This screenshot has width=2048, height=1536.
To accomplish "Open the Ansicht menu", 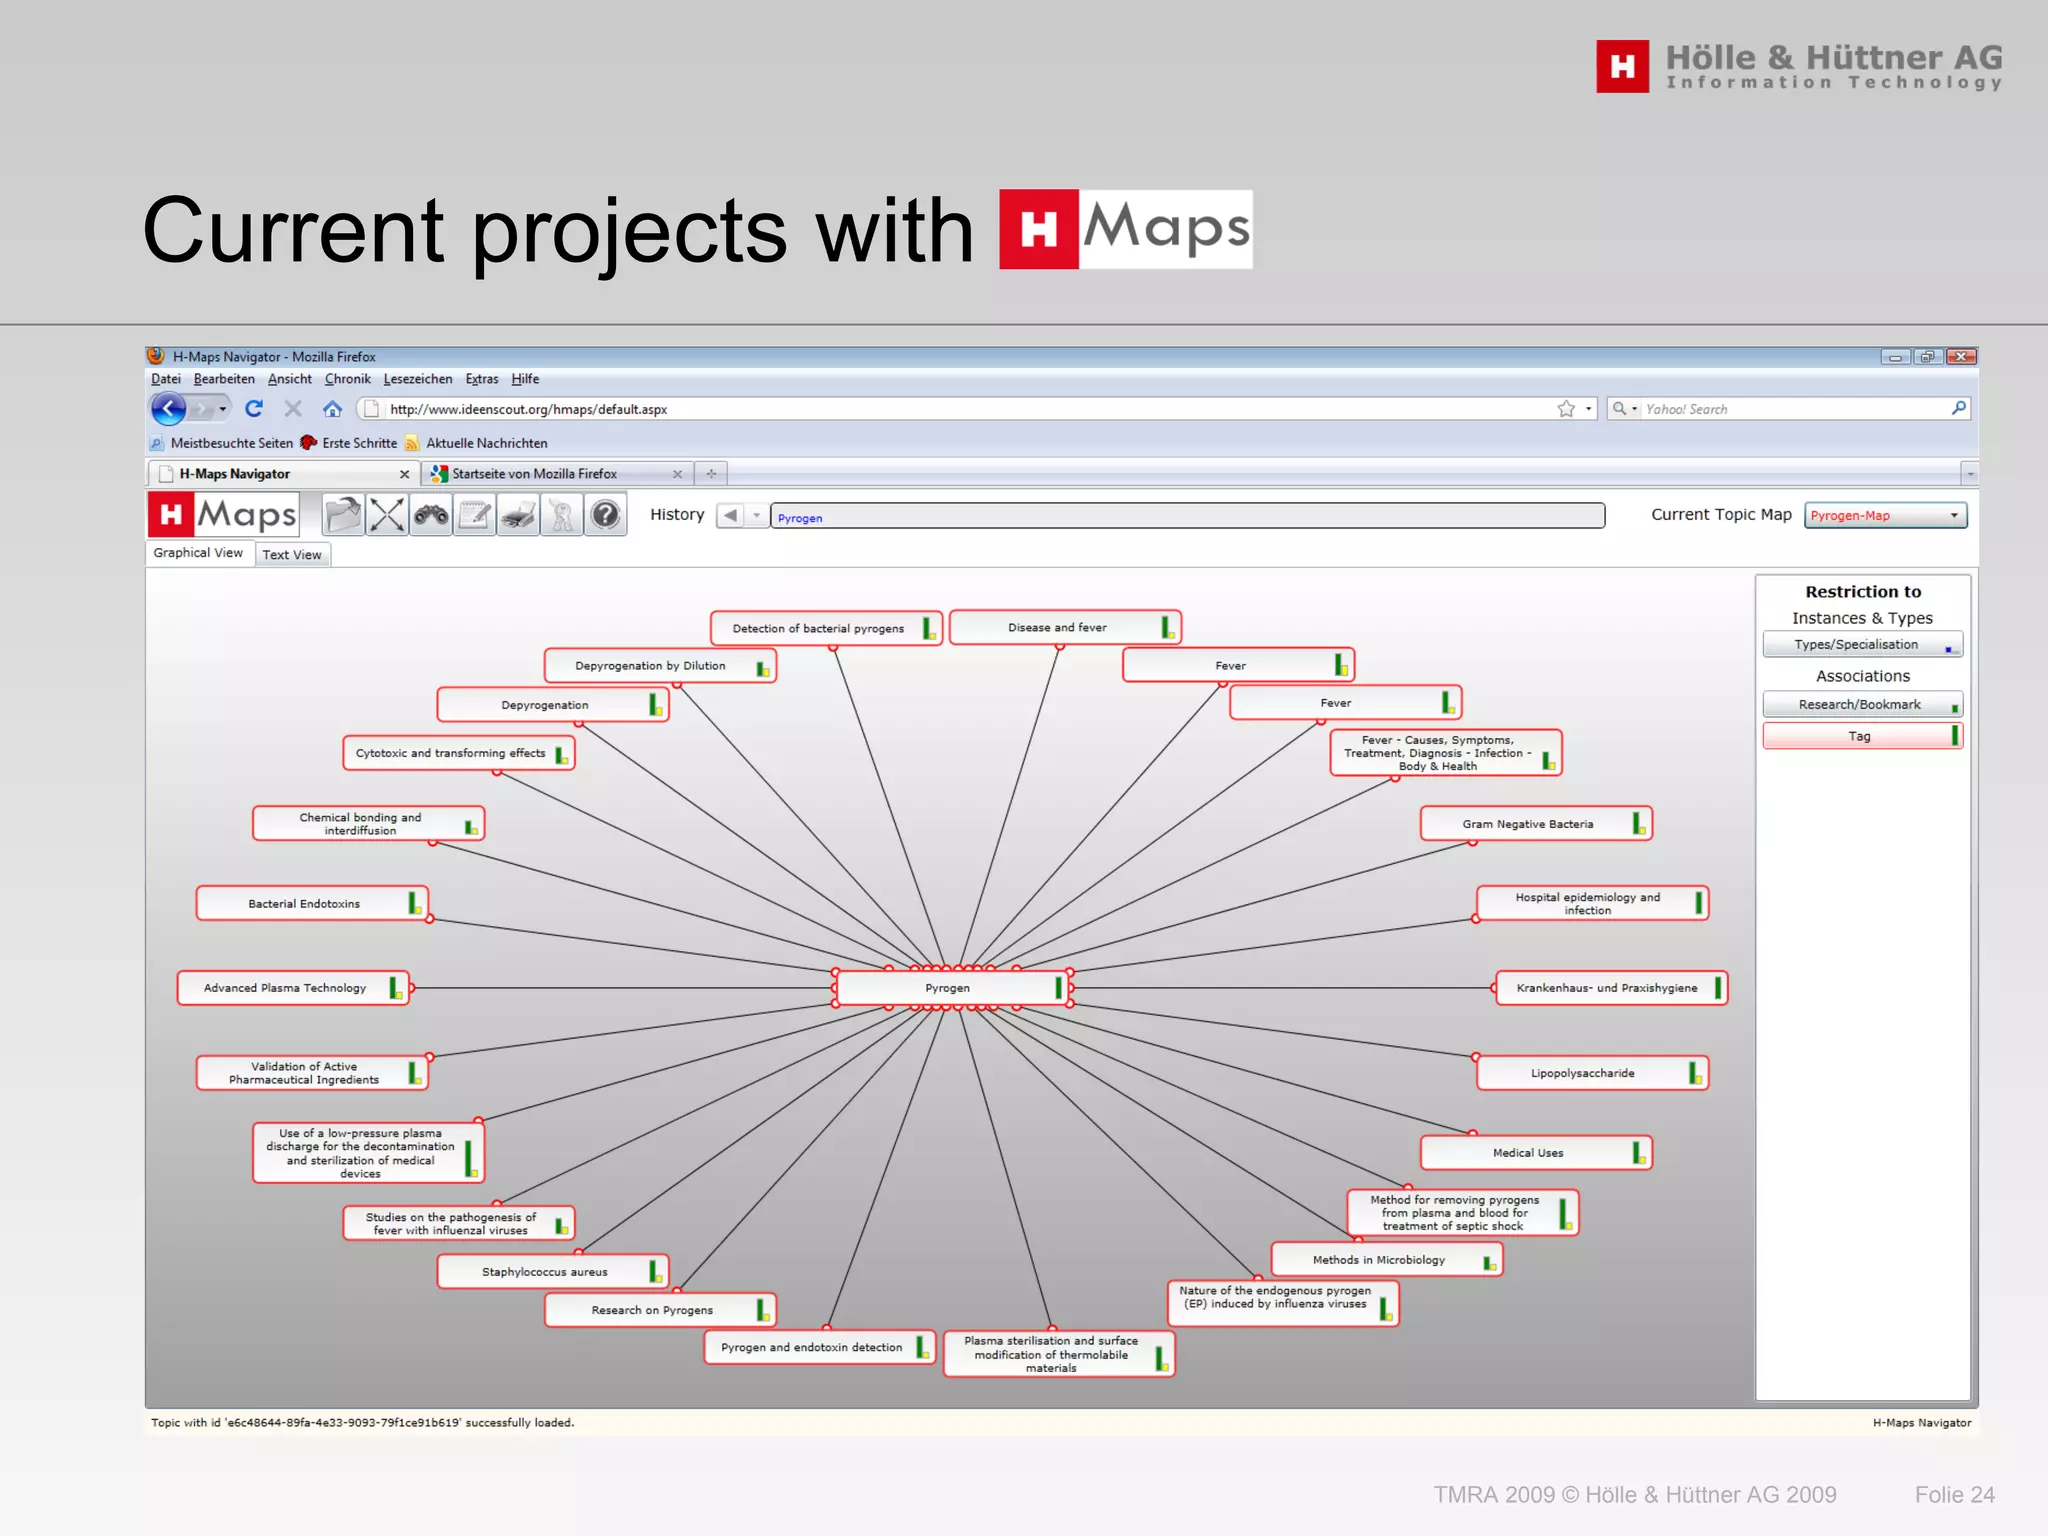I will point(290,379).
